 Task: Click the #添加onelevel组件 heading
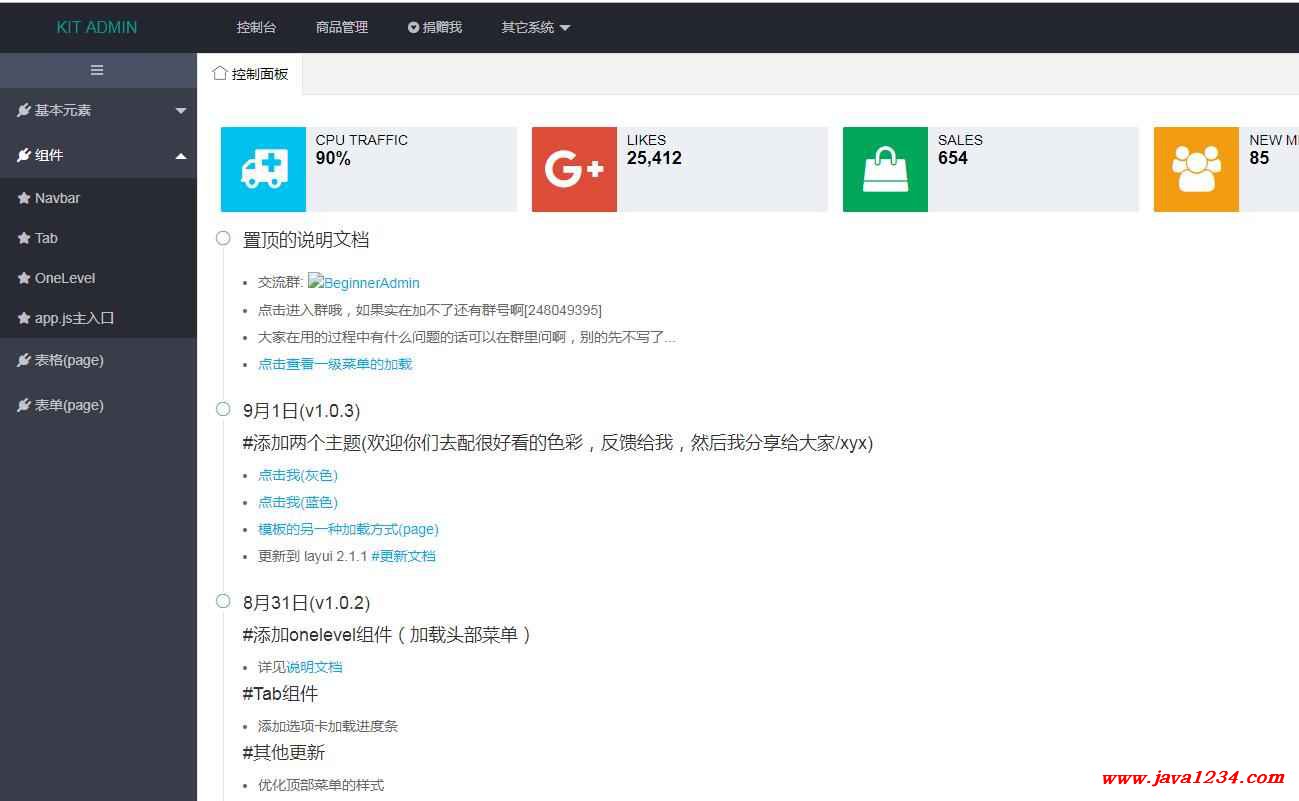[x=386, y=635]
